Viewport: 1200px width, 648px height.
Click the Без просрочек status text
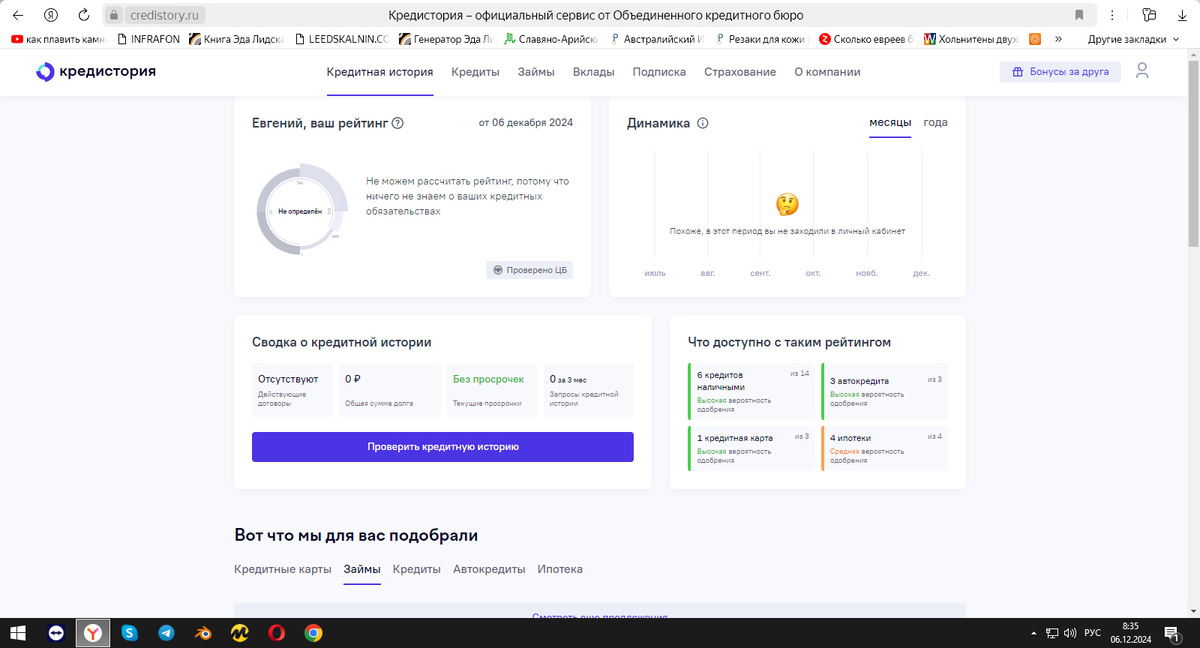[x=488, y=379]
